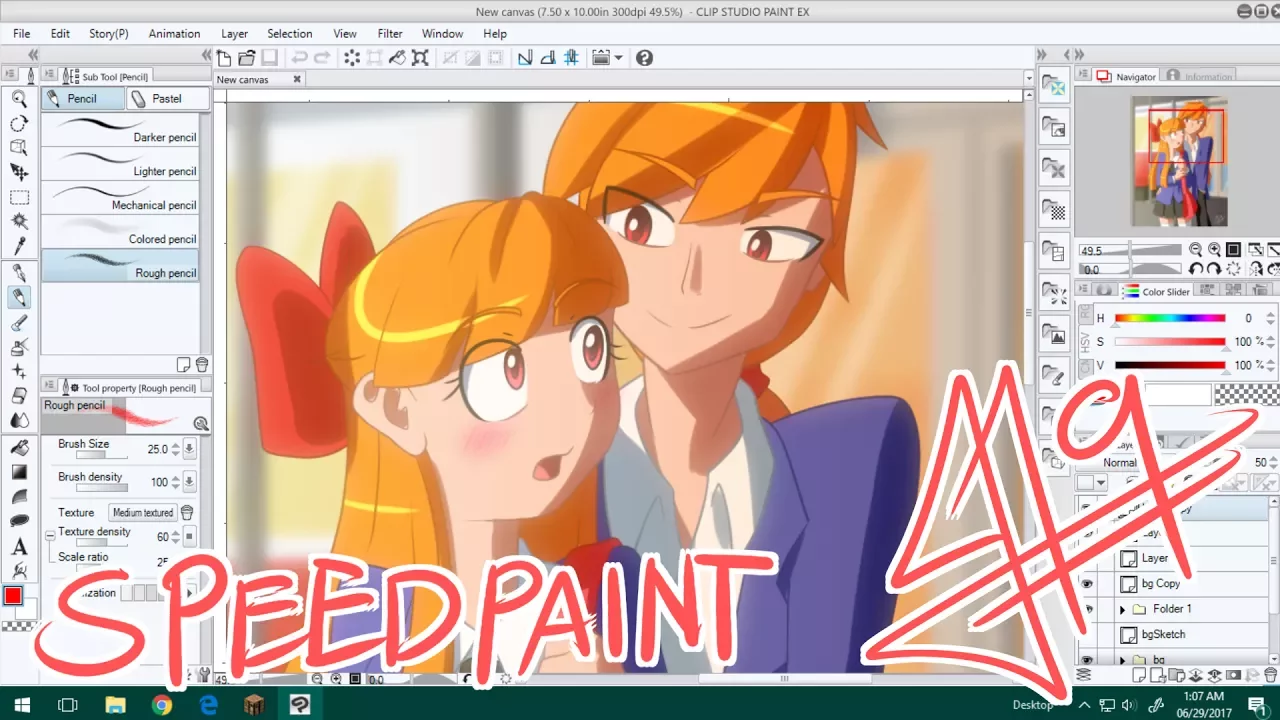Select the Move layer tool
Image resolution: width=1280 pixels, height=720 pixels.
(x=19, y=173)
